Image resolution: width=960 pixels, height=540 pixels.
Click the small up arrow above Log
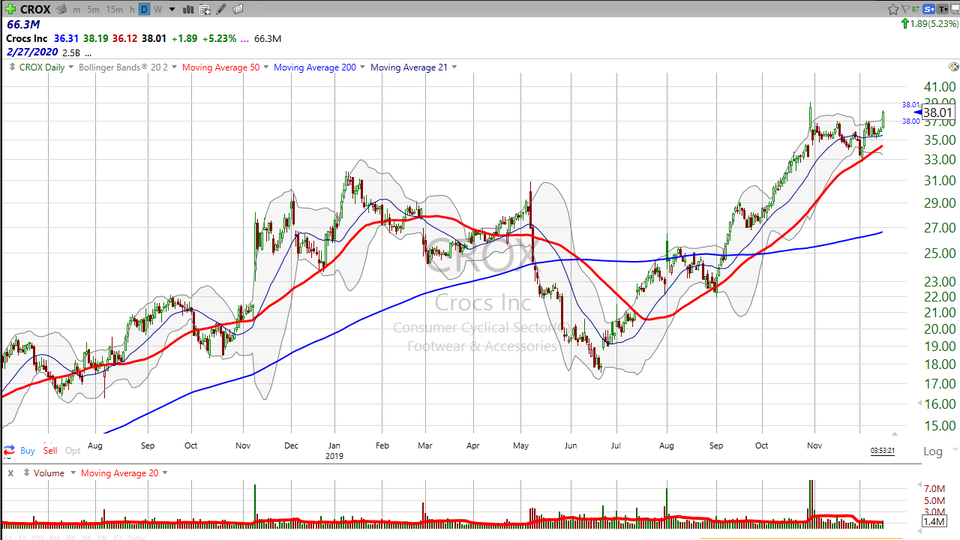click(894, 434)
